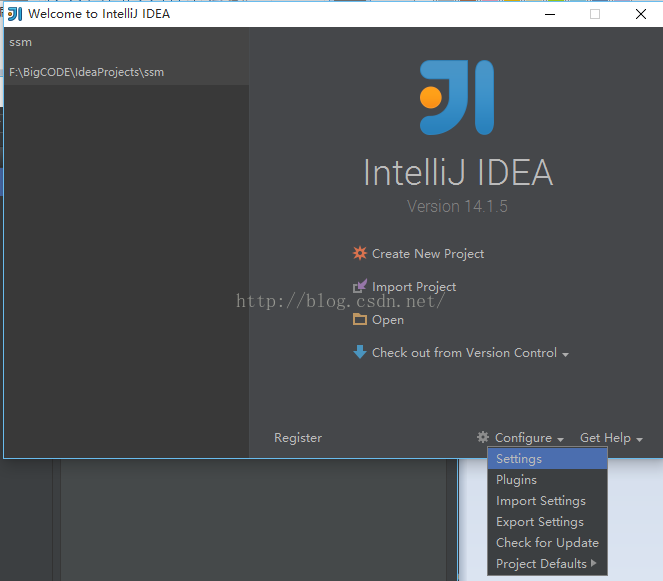
Task: Click the Register link
Action: [x=298, y=438]
